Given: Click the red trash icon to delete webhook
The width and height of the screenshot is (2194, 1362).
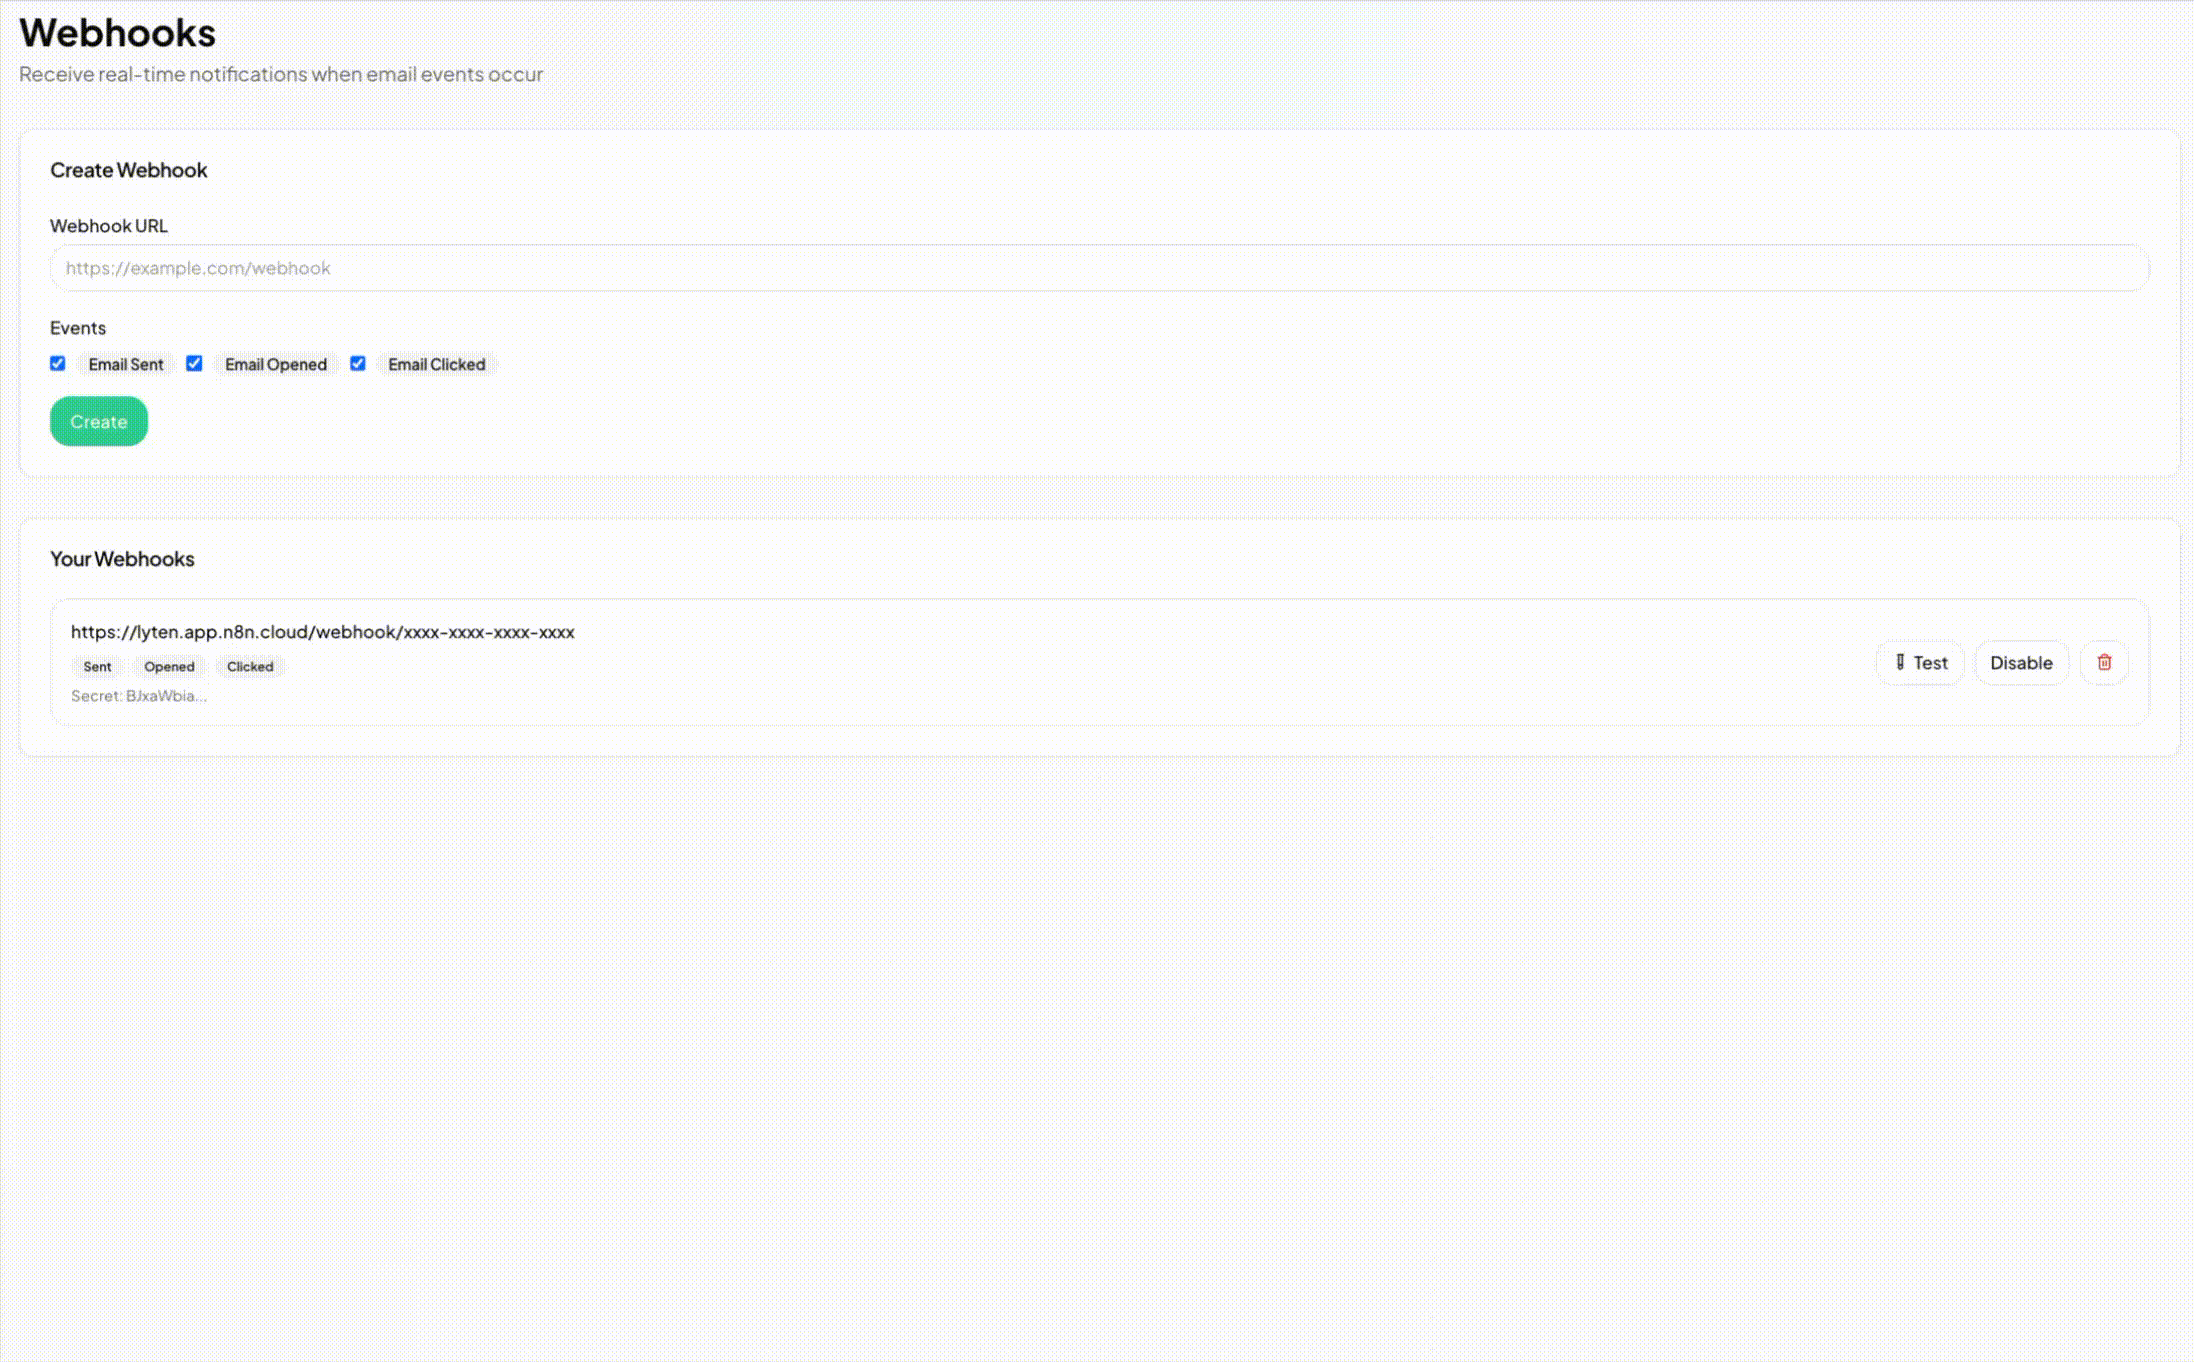Looking at the screenshot, I should 2104,662.
